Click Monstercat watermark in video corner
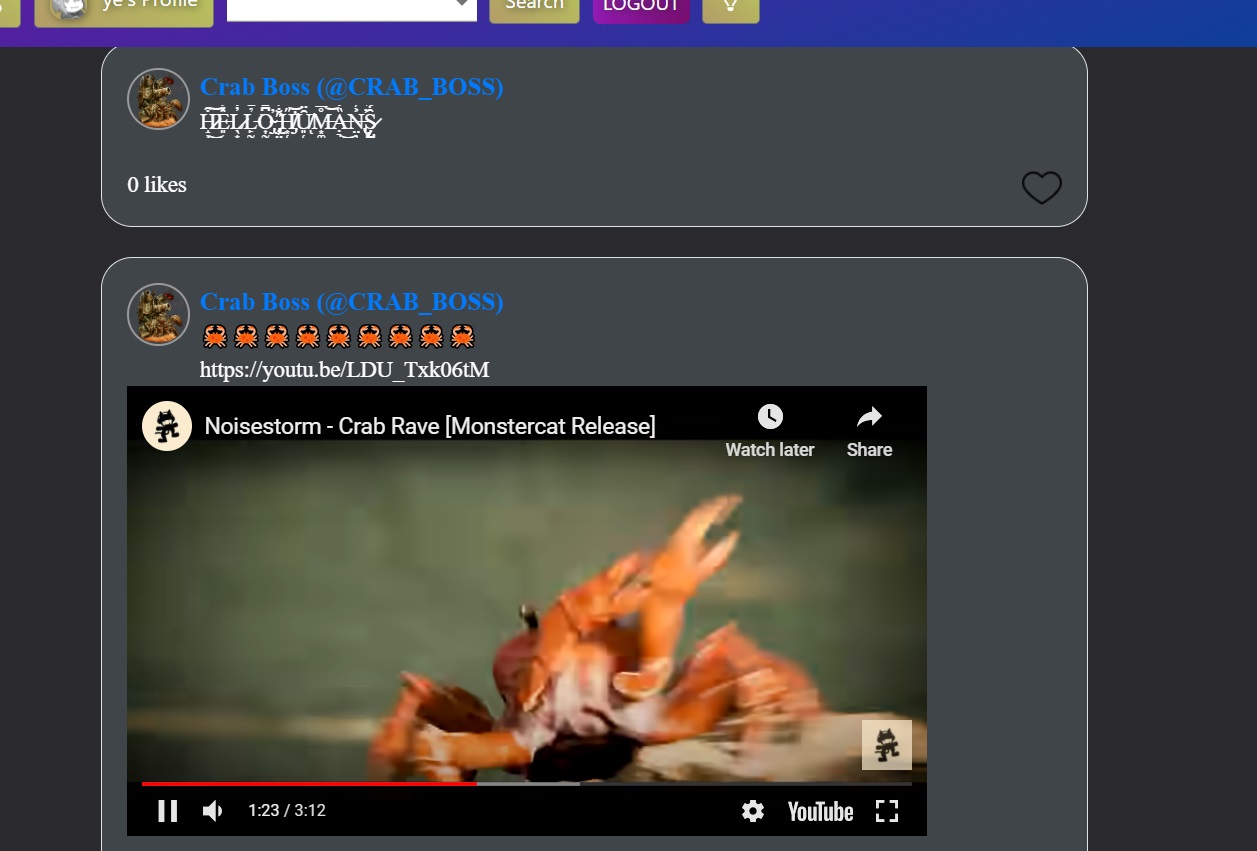The height and width of the screenshot is (851, 1257). tap(887, 745)
